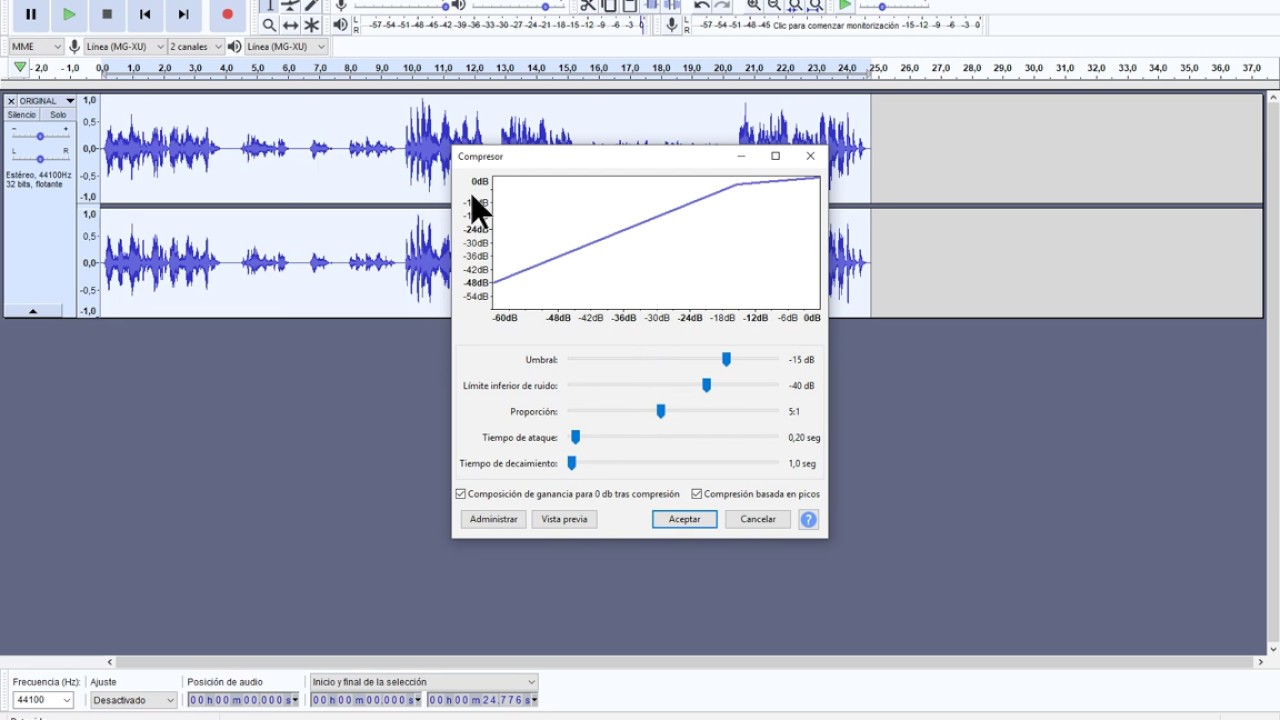Viewport: 1280px width, 720px height.
Task: Click the Posición de audio time field
Action: coord(243,700)
